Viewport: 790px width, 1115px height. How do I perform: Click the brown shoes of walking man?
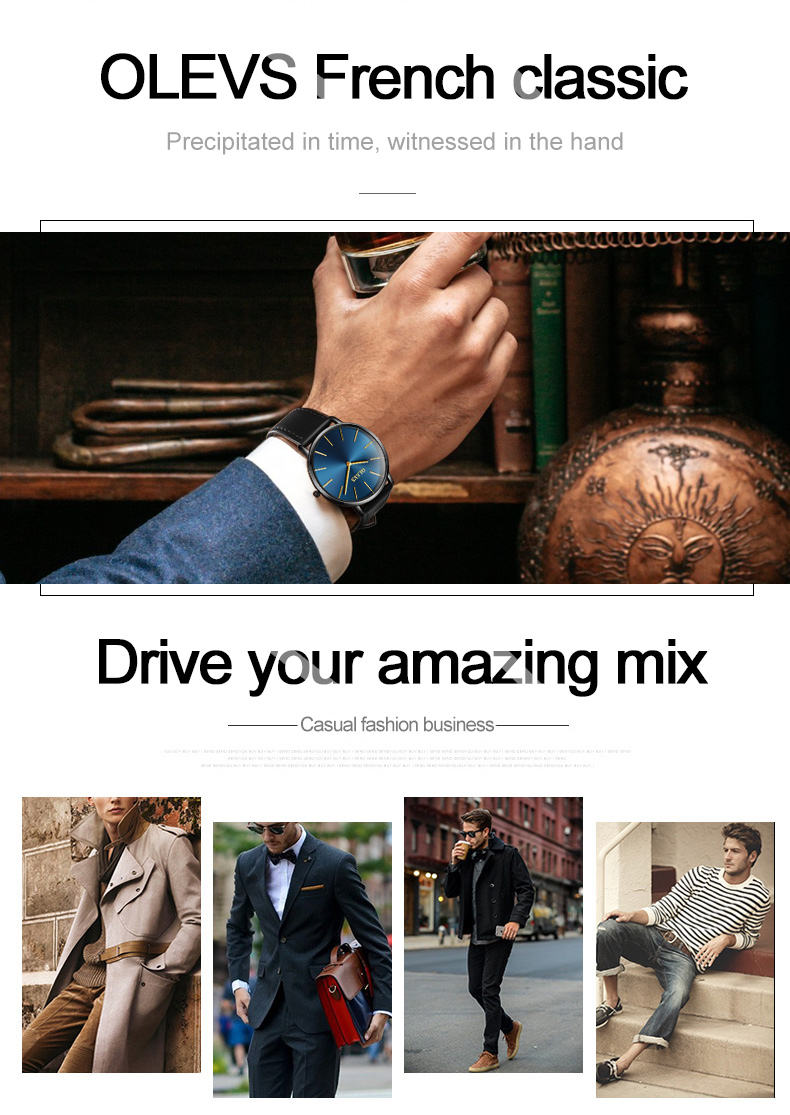(499, 1049)
